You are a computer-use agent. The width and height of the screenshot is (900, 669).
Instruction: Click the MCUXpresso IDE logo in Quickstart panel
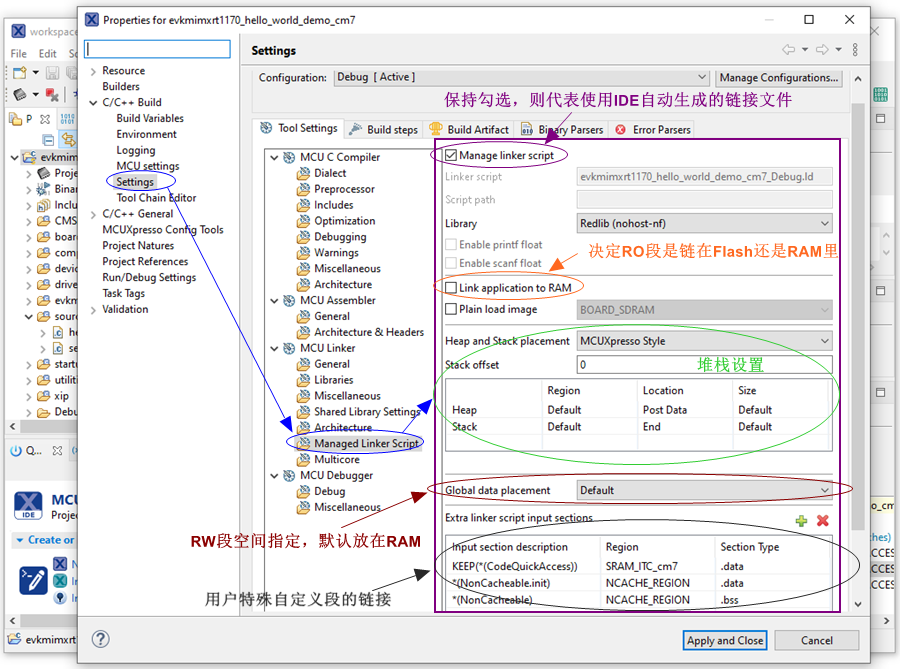point(28,505)
